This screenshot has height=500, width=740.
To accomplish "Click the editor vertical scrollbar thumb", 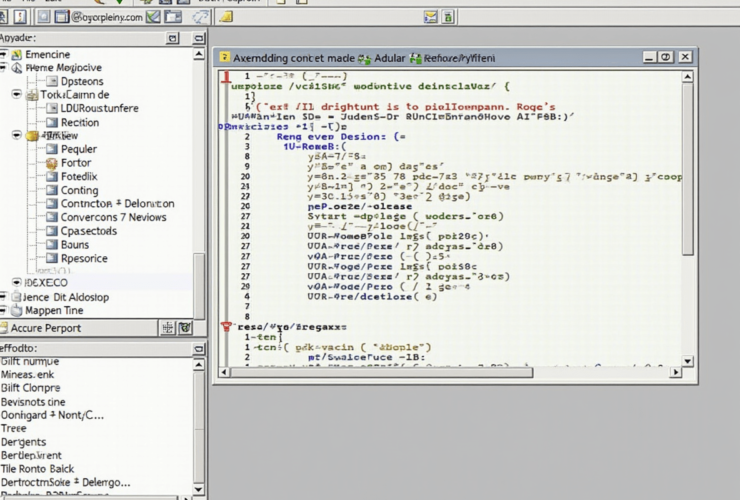I will pyautogui.click(x=688, y=169).
